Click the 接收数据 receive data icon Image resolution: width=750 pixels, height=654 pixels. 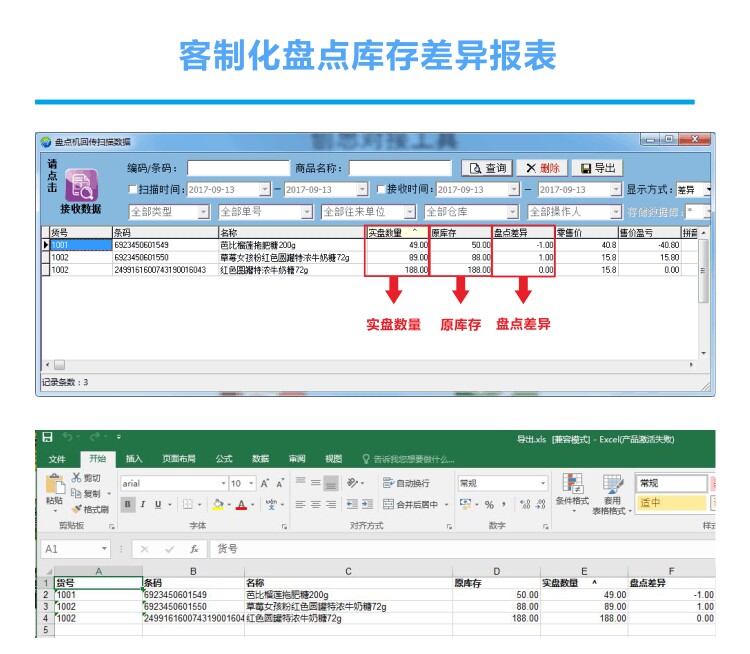(81, 186)
